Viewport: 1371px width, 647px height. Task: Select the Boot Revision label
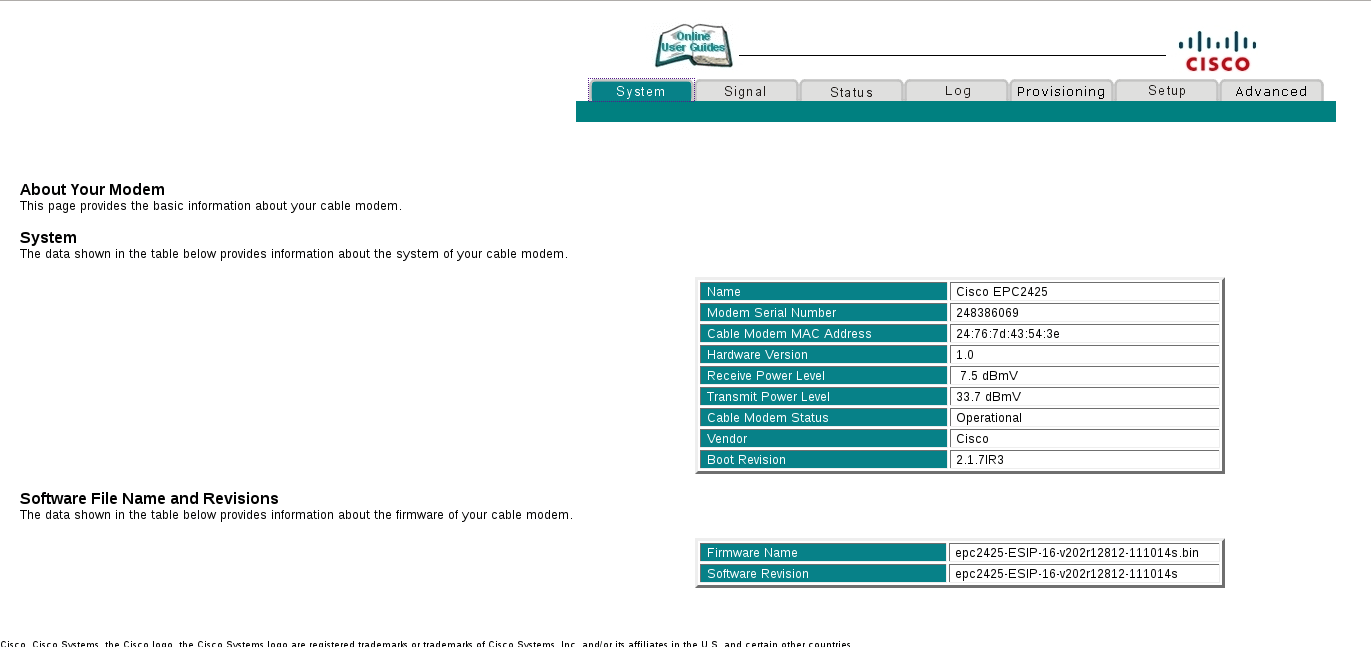pos(823,459)
